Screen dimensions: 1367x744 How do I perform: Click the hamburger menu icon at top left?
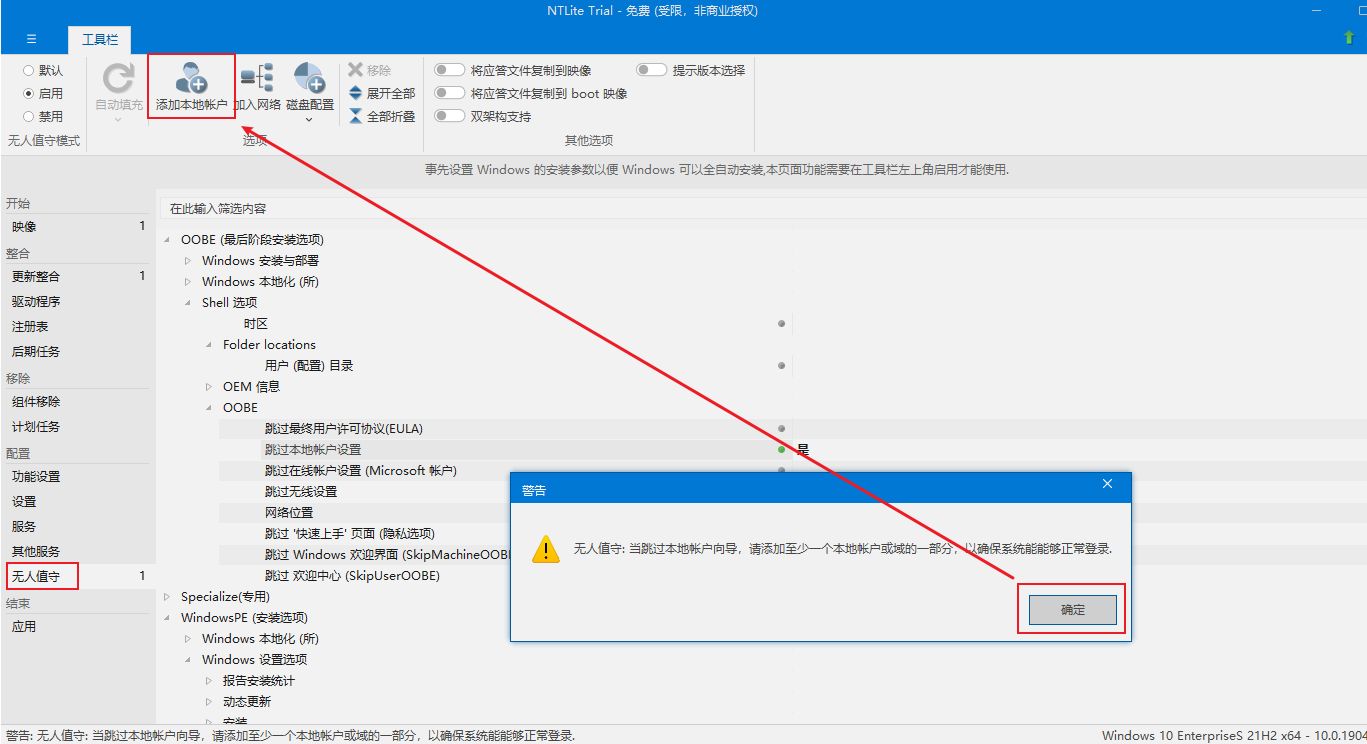(31, 39)
